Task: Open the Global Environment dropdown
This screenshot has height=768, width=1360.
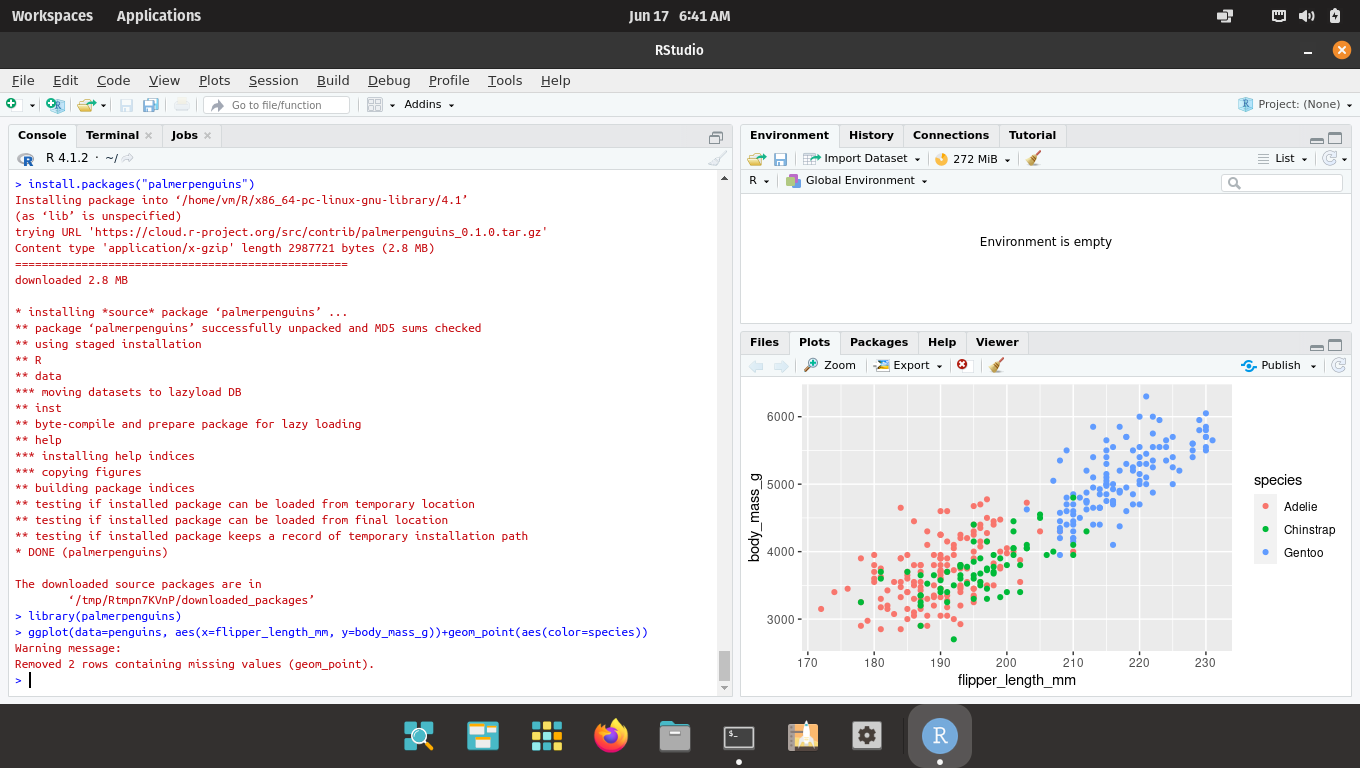Action: click(857, 180)
